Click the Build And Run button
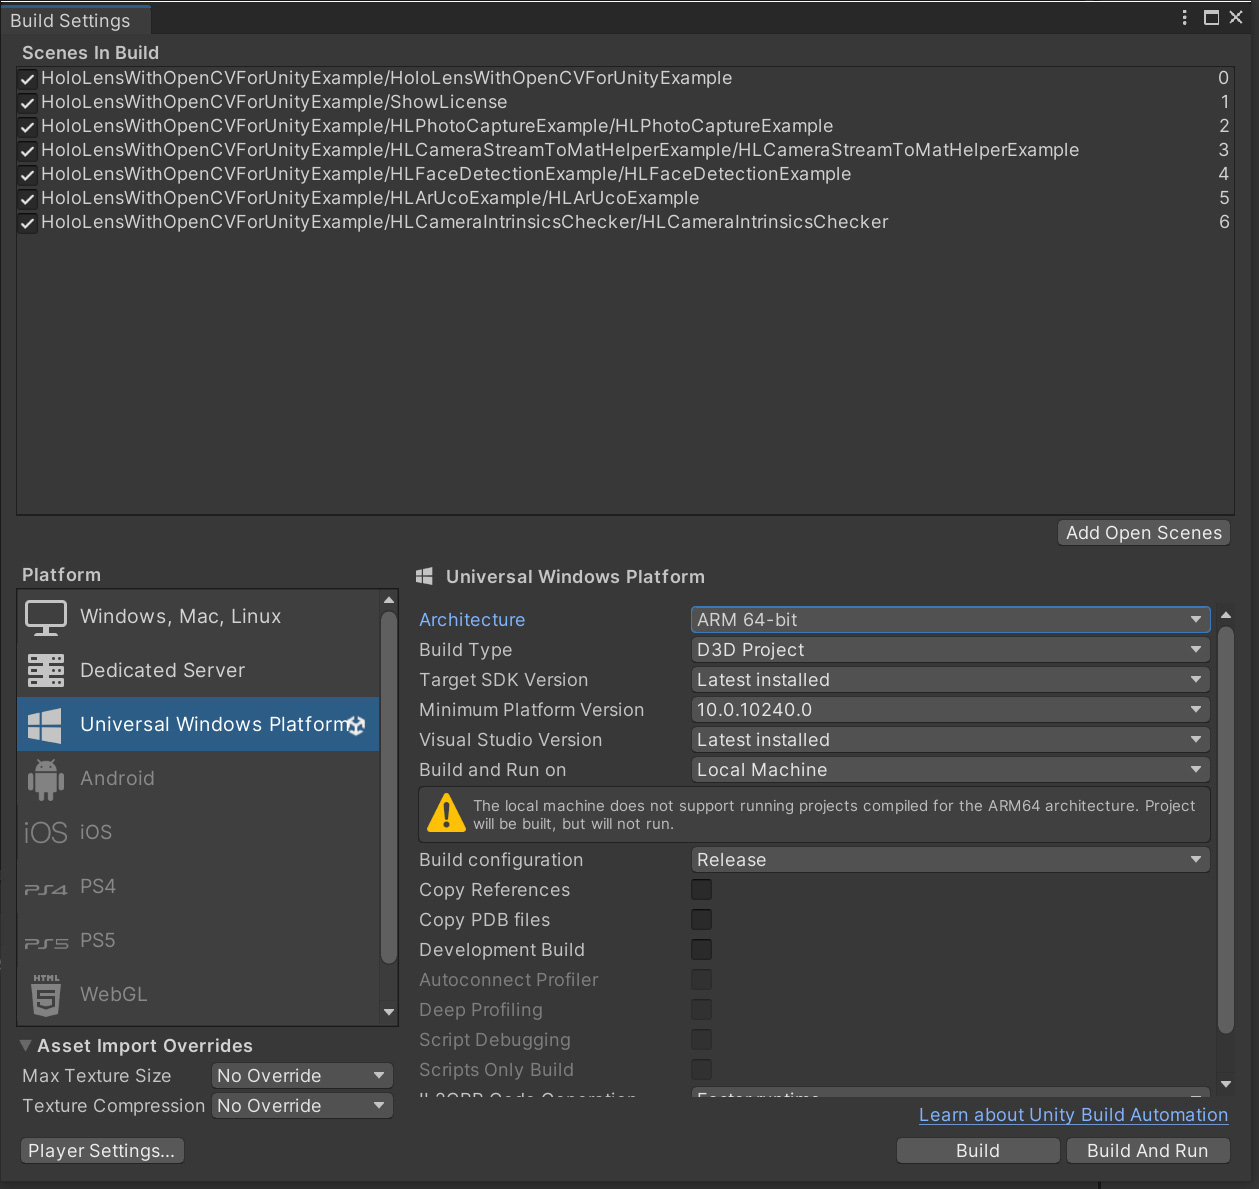The width and height of the screenshot is (1259, 1189). [1148, 1151]
